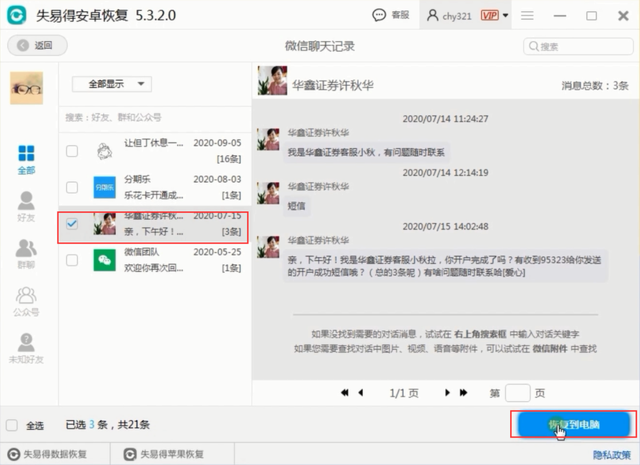The height and width of the screenshot is (465, 640).
Task: Check the 微信团队 conversation checkbox
Action: (x=72, y=260)
